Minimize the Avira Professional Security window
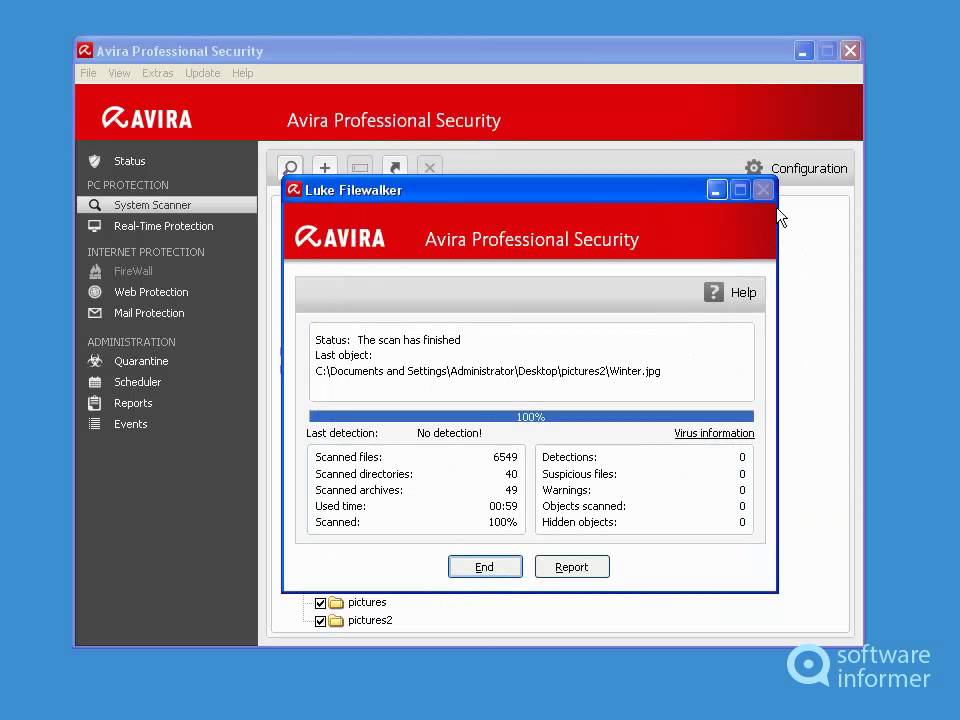This screenshot has height=720, width=960. [803, 51]
